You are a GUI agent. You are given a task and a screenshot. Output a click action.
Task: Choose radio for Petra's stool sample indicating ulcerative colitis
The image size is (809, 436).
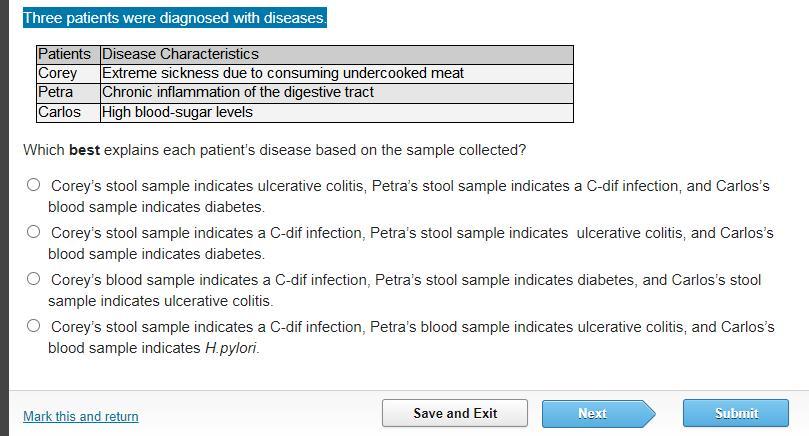[x=34, y=232]
